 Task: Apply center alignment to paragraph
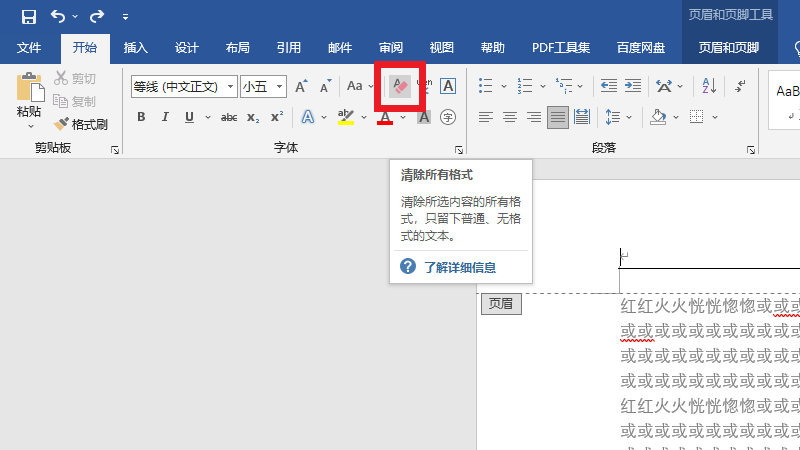(510, 117)
